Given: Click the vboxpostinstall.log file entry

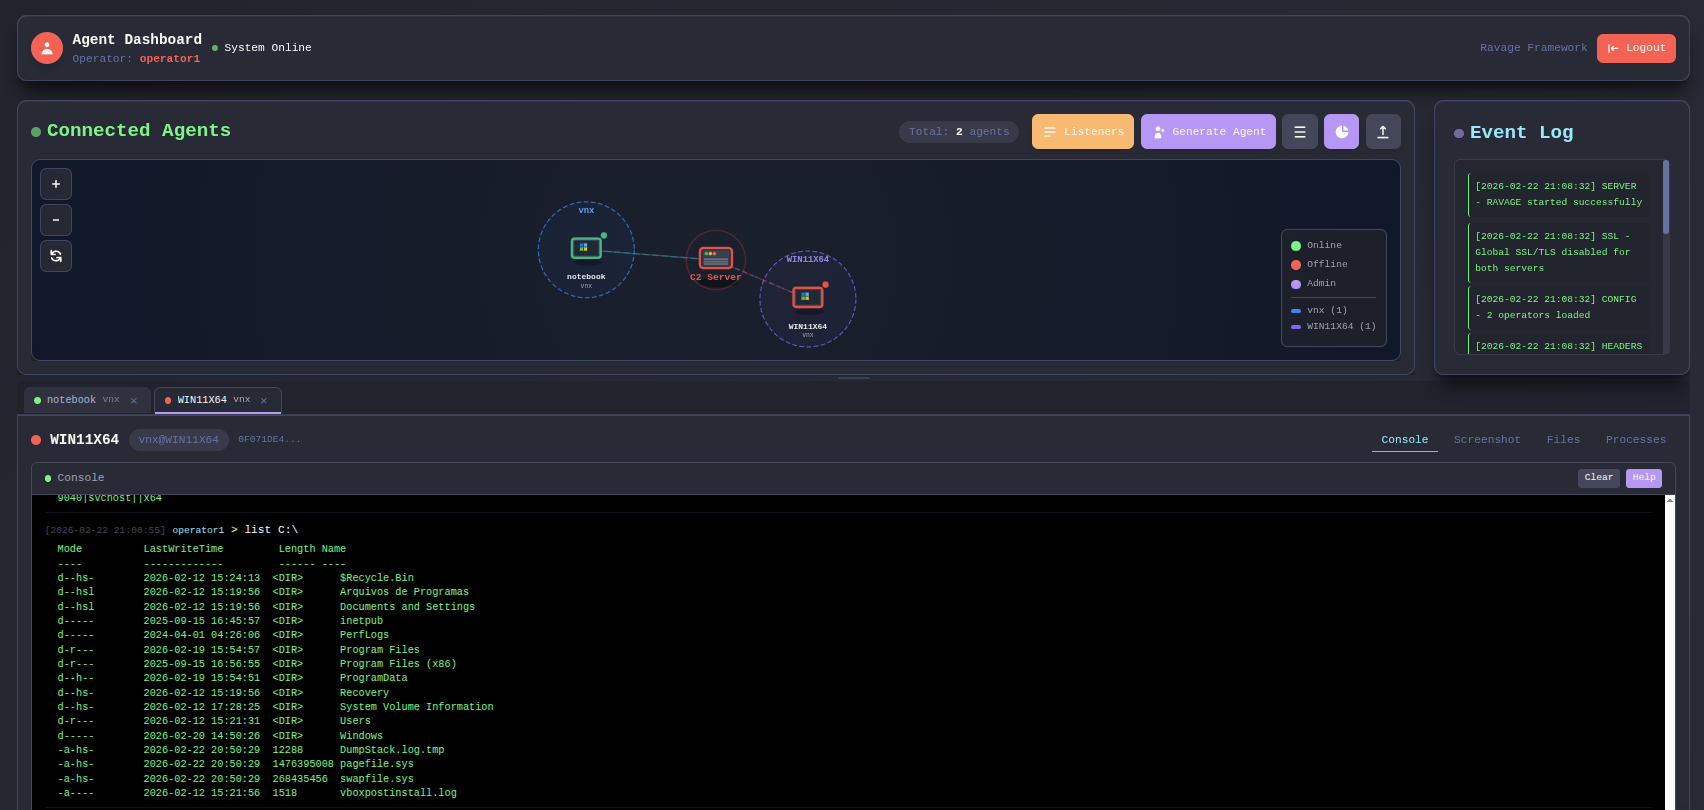Looking at the screenshot, I should click(x=398, y=793).
